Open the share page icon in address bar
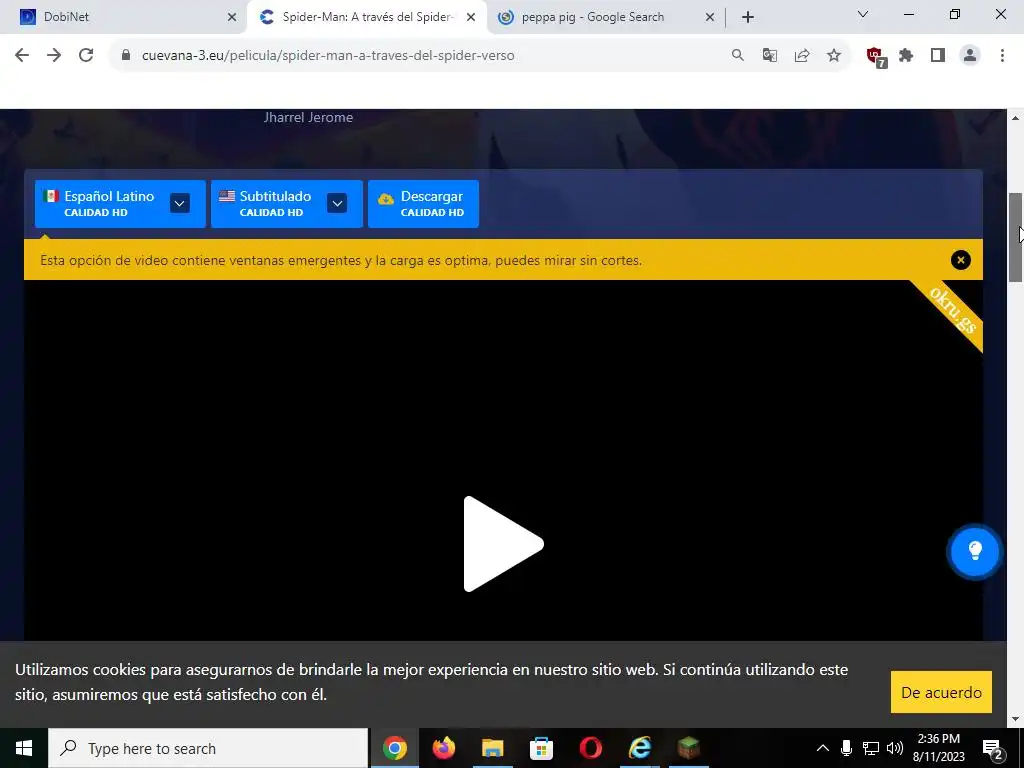The height and width of the screenshot is (768, 1024). 802,56
